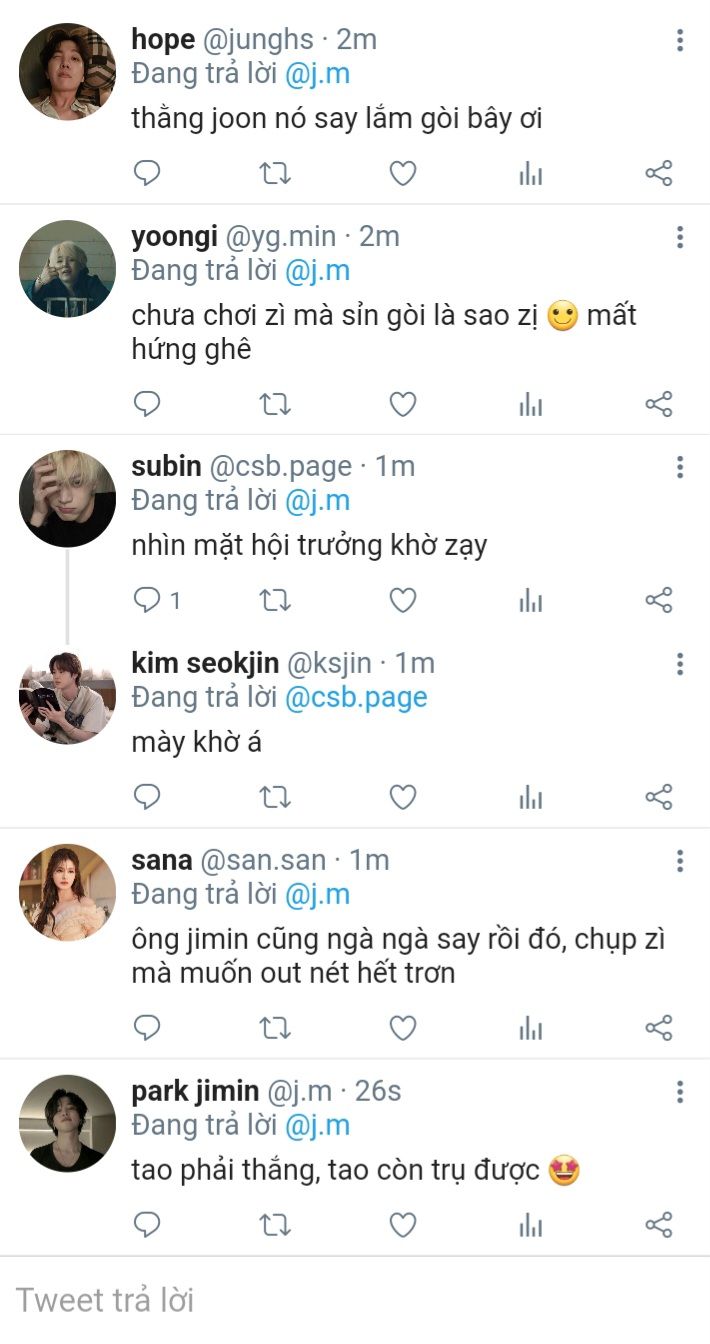Share kim seokjin's reply

[658, 797]
